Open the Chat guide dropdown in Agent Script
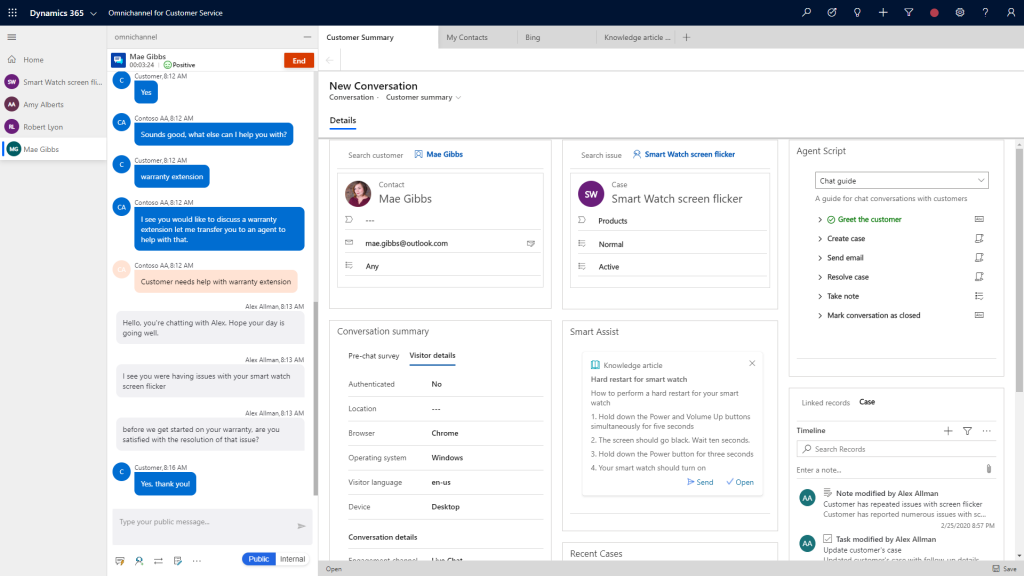This screenshot has width=1024, height=576. click(900, 178)
